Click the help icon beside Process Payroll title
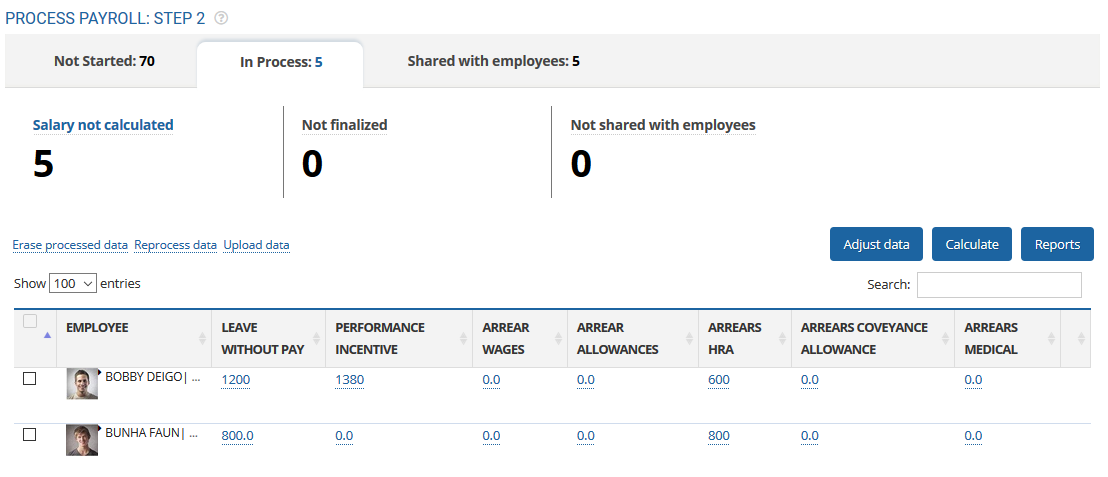1108x477 pixels. pyautogui.click(x=221, y=18)
